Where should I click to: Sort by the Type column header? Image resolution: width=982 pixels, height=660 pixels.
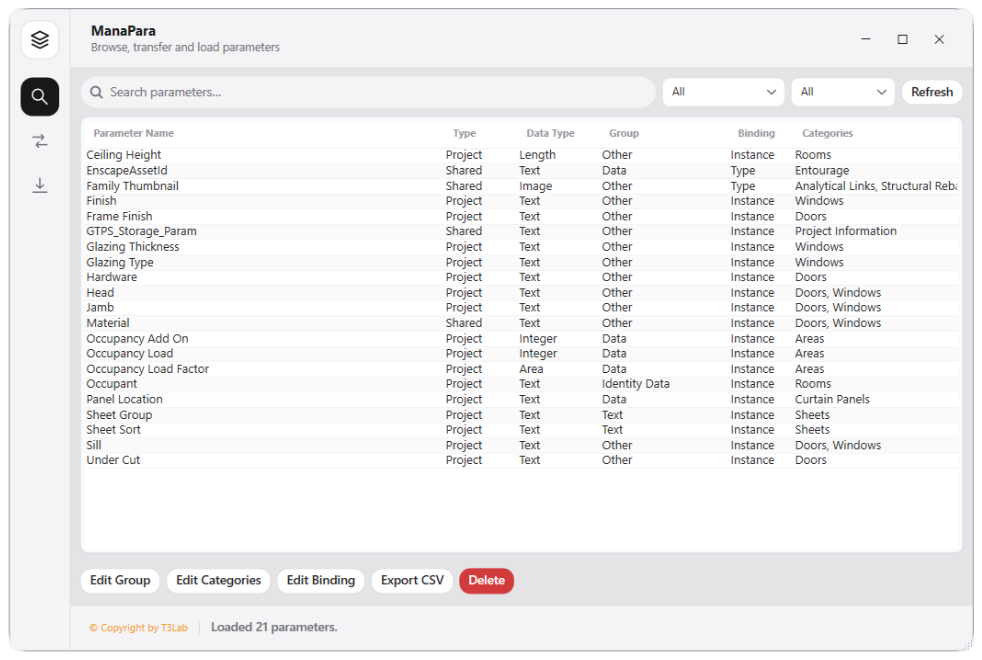[464, 133]
